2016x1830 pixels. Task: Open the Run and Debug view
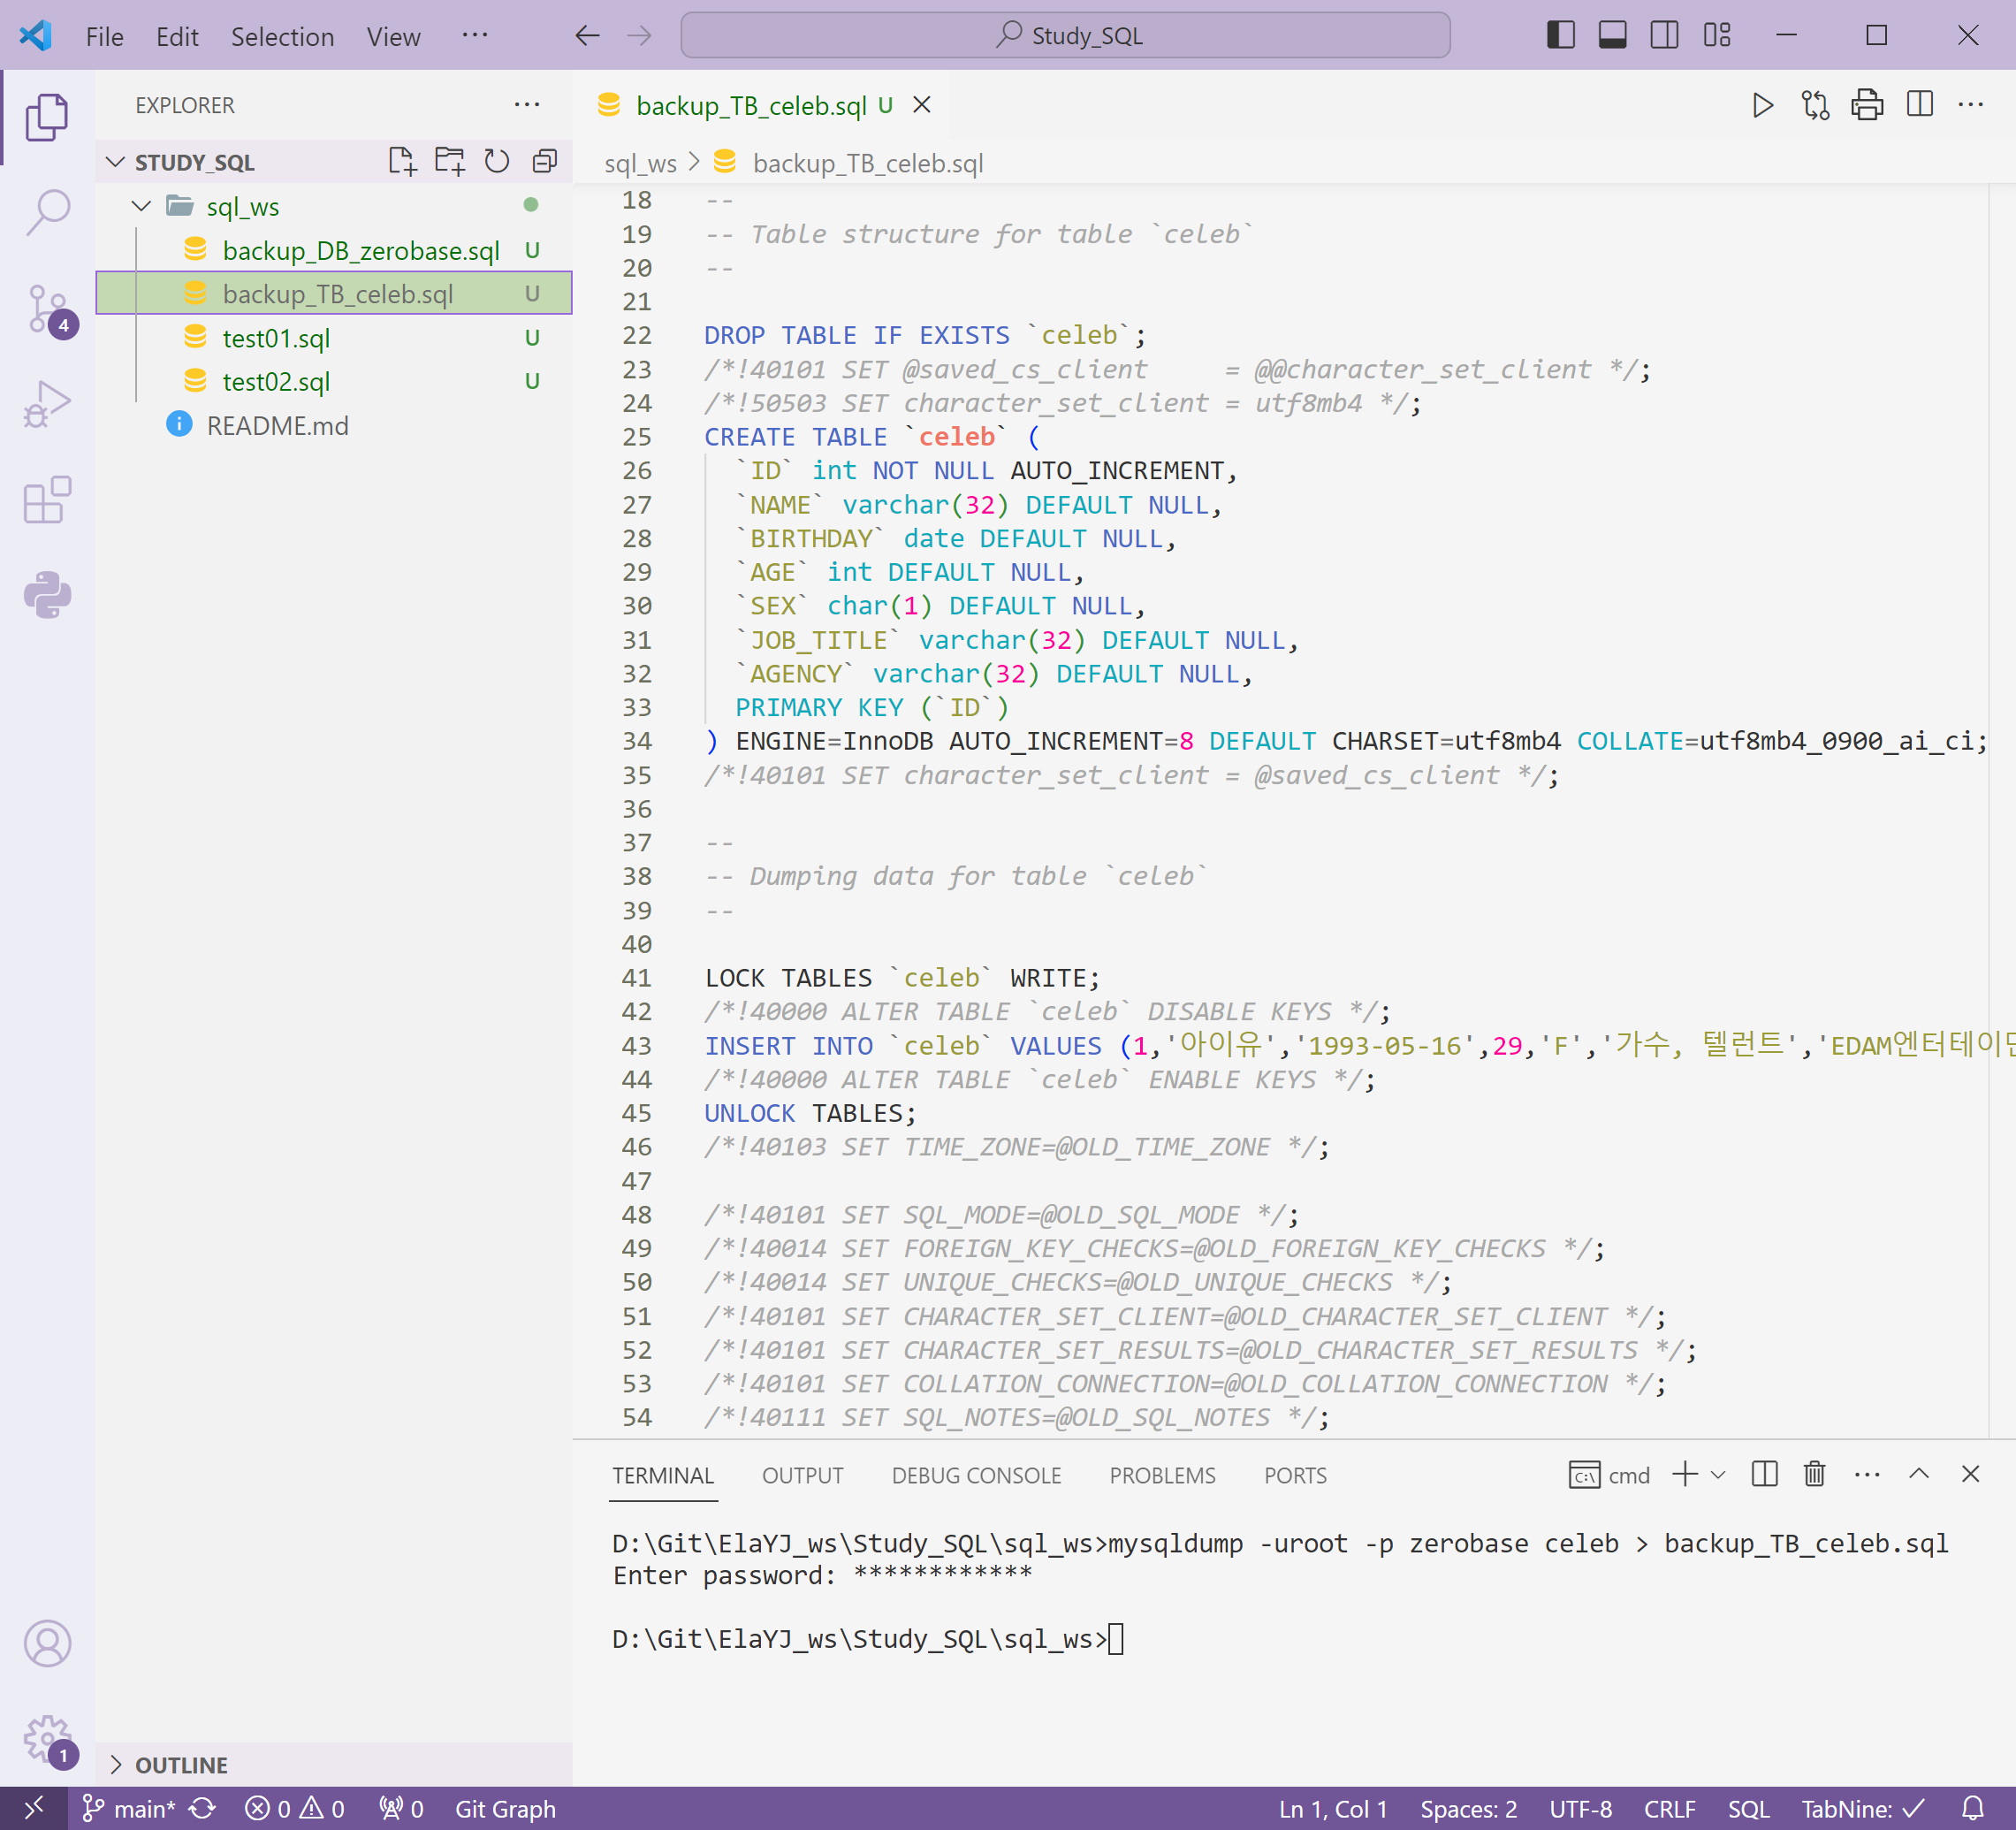[47, 404]
